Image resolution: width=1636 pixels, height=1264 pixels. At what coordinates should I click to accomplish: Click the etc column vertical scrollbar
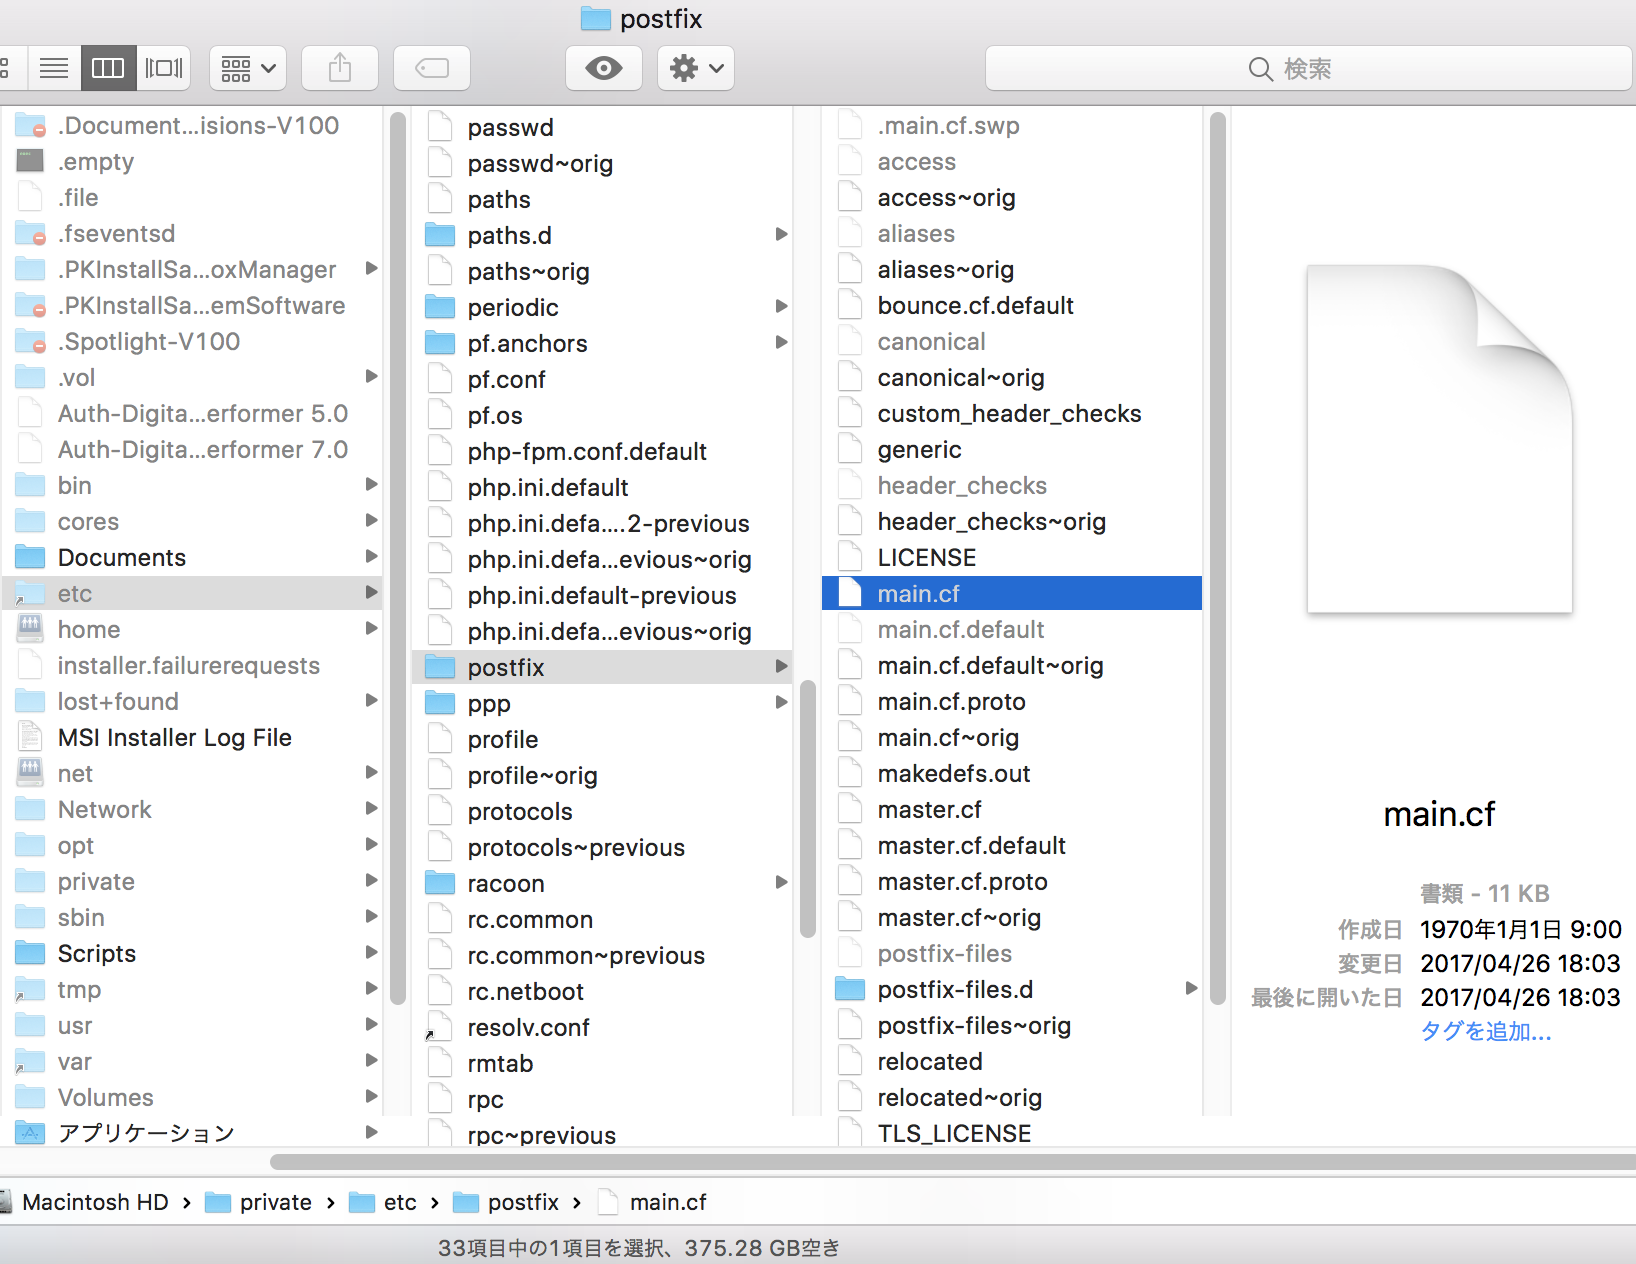coord(808,808)
